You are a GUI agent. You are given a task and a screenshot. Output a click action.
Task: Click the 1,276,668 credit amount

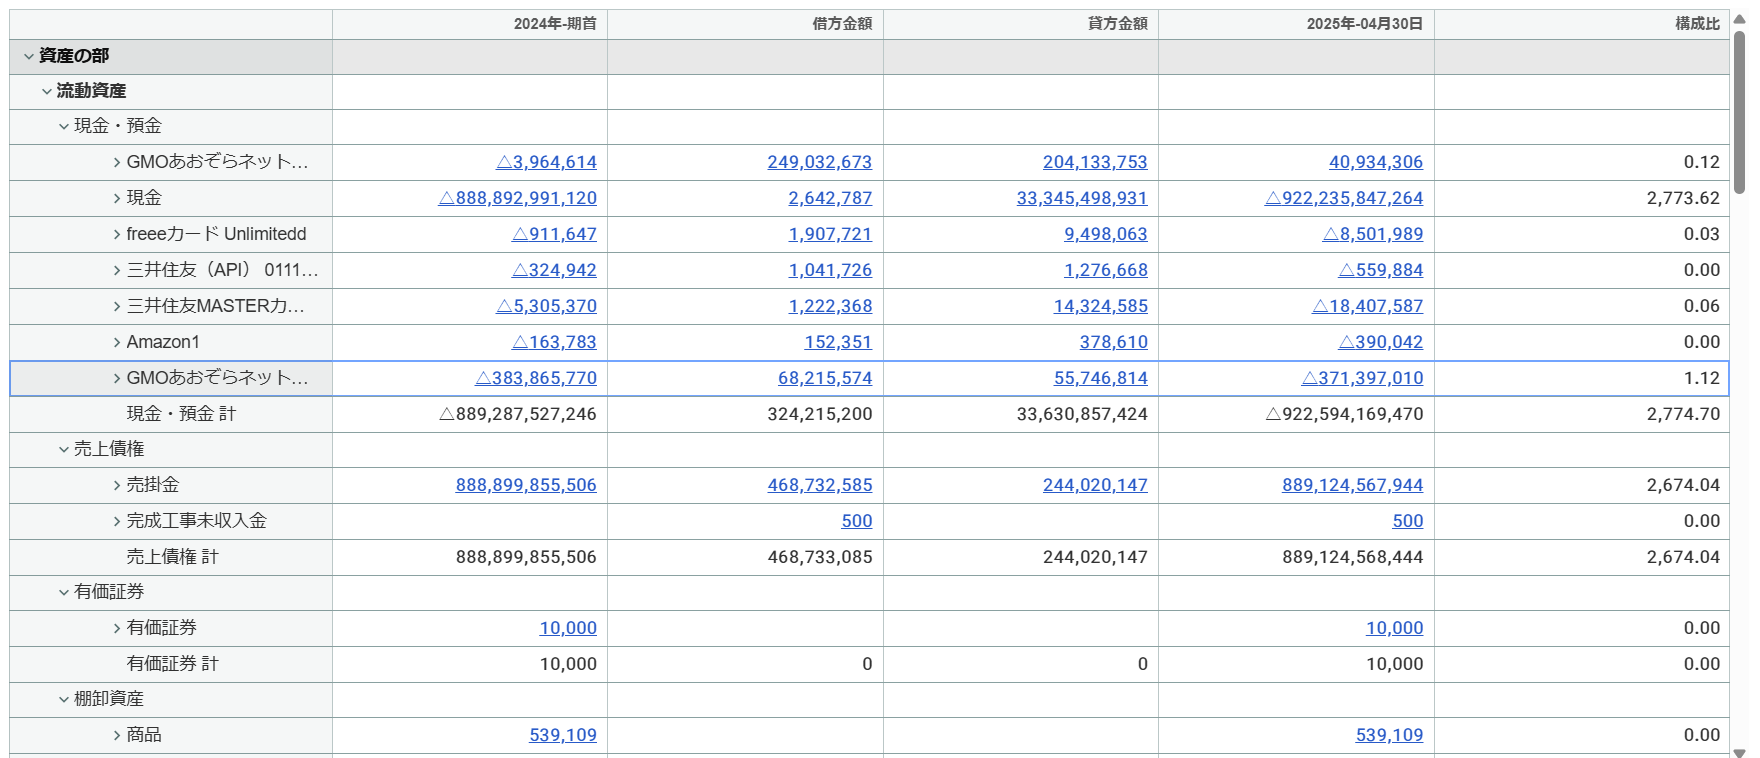click(x=1106, y=270)
